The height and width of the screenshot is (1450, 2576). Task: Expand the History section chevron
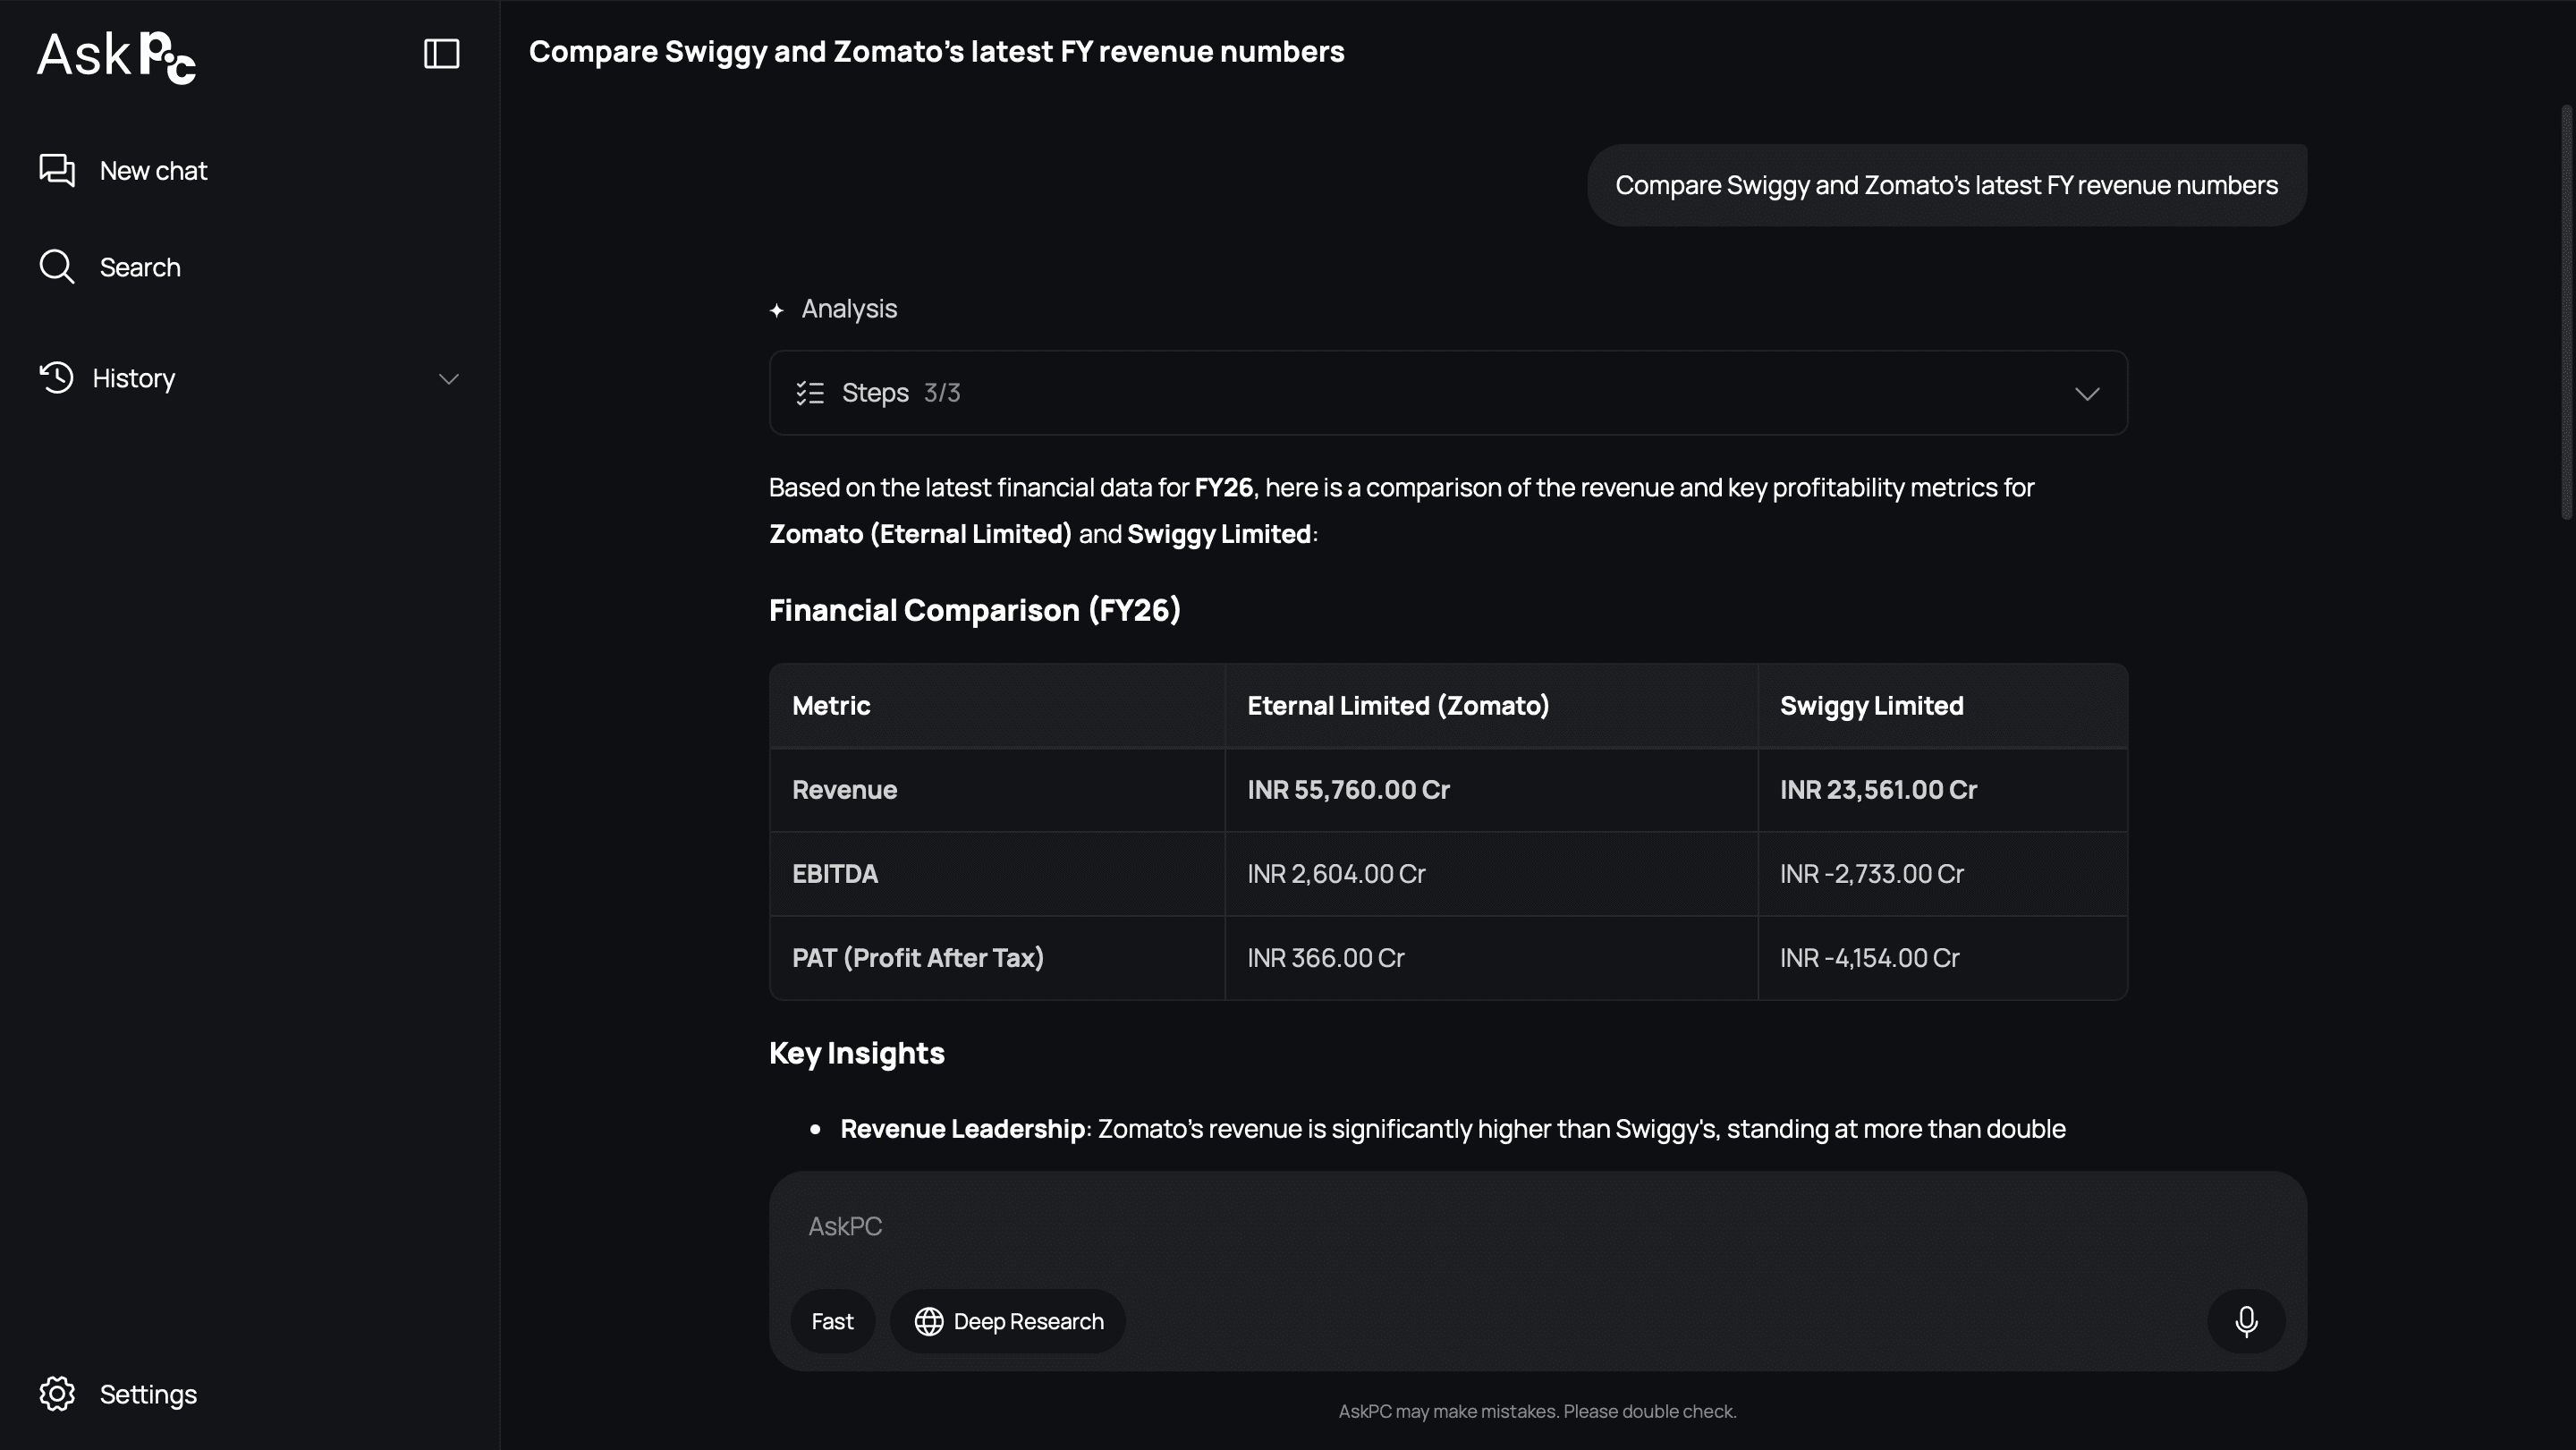point(449,379)
